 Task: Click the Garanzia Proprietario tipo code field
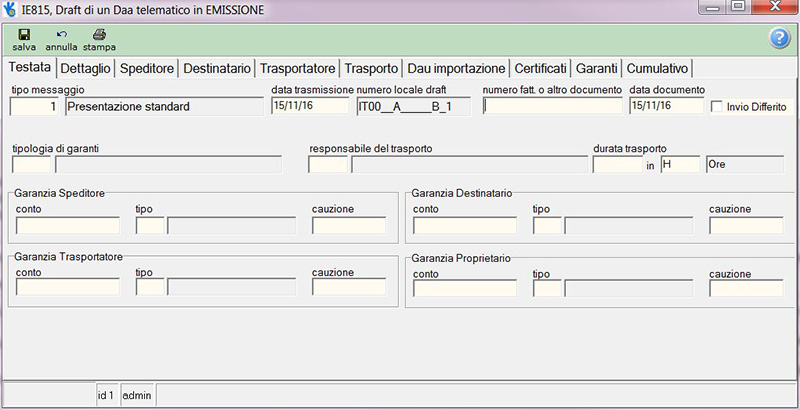[x=547, y=288]
